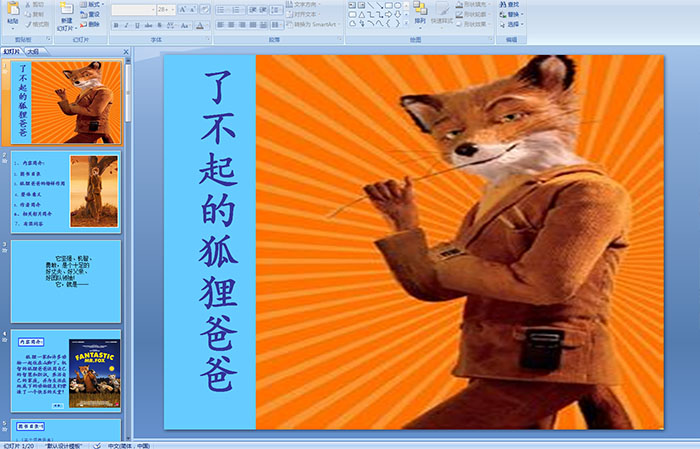Expand the shapes gallery more arrow
The width and height of the screenshot is (700, 449).
tap(406, 23)
